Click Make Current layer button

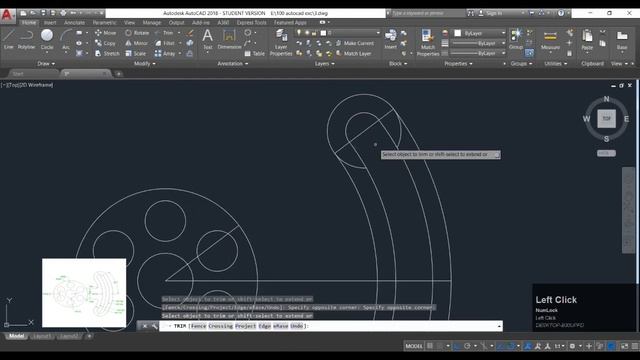coord(354,43)
